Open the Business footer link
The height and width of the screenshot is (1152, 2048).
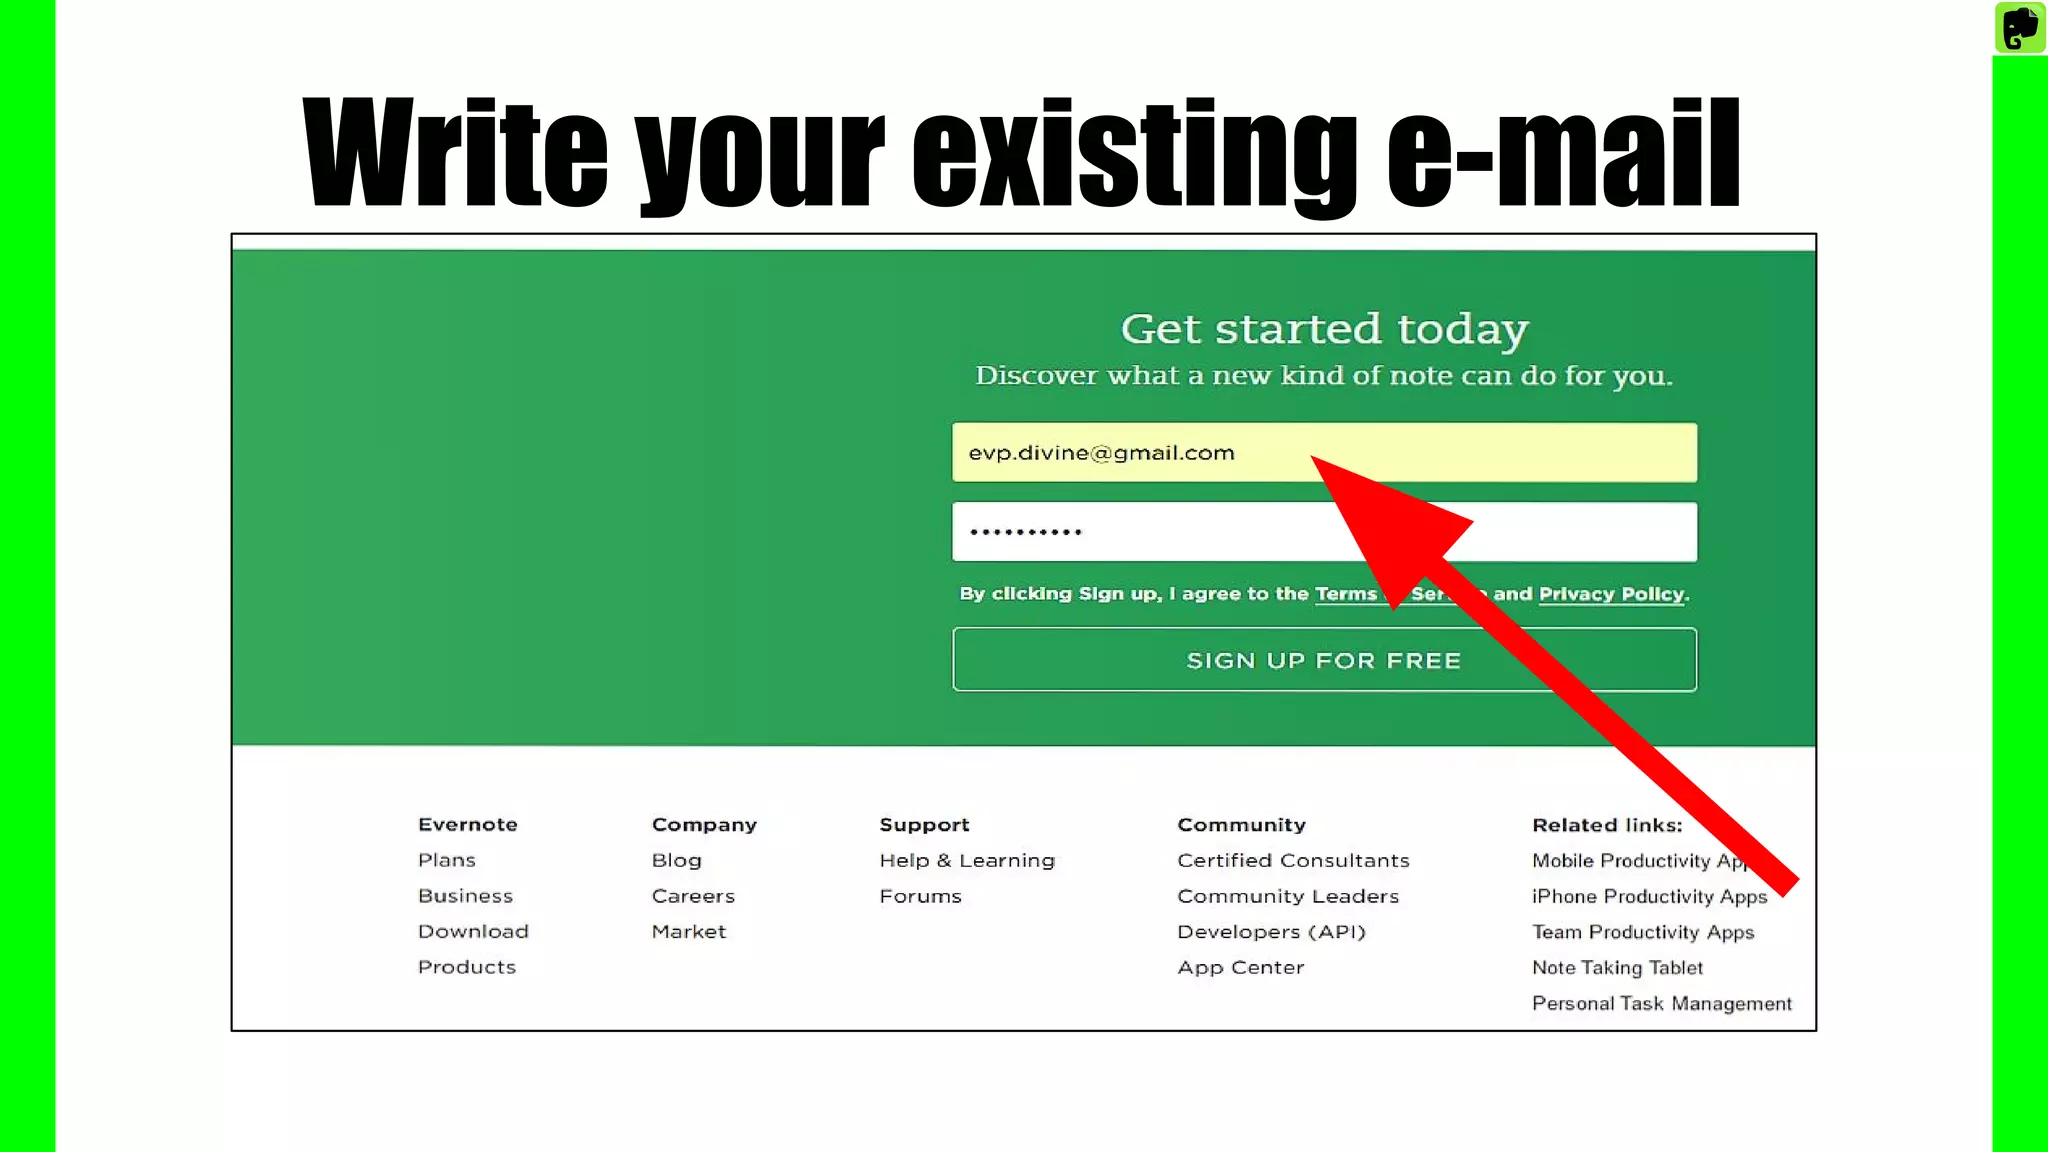coord(465,896)
